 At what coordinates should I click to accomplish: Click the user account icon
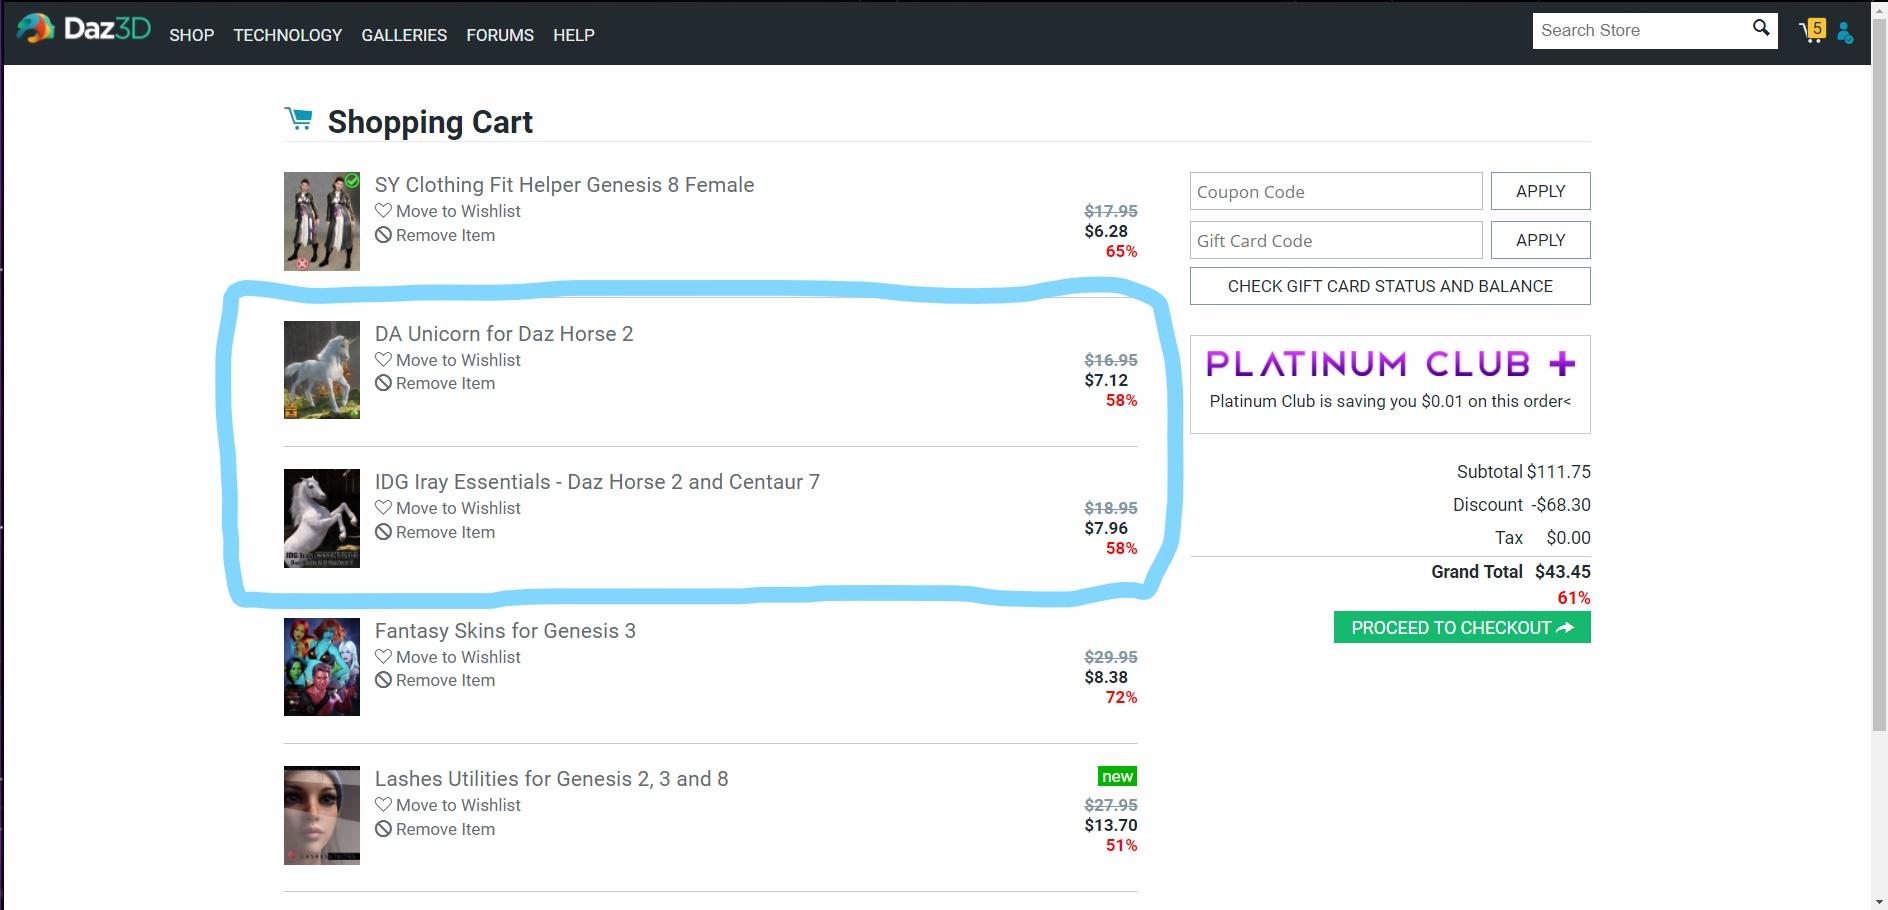1845,34
